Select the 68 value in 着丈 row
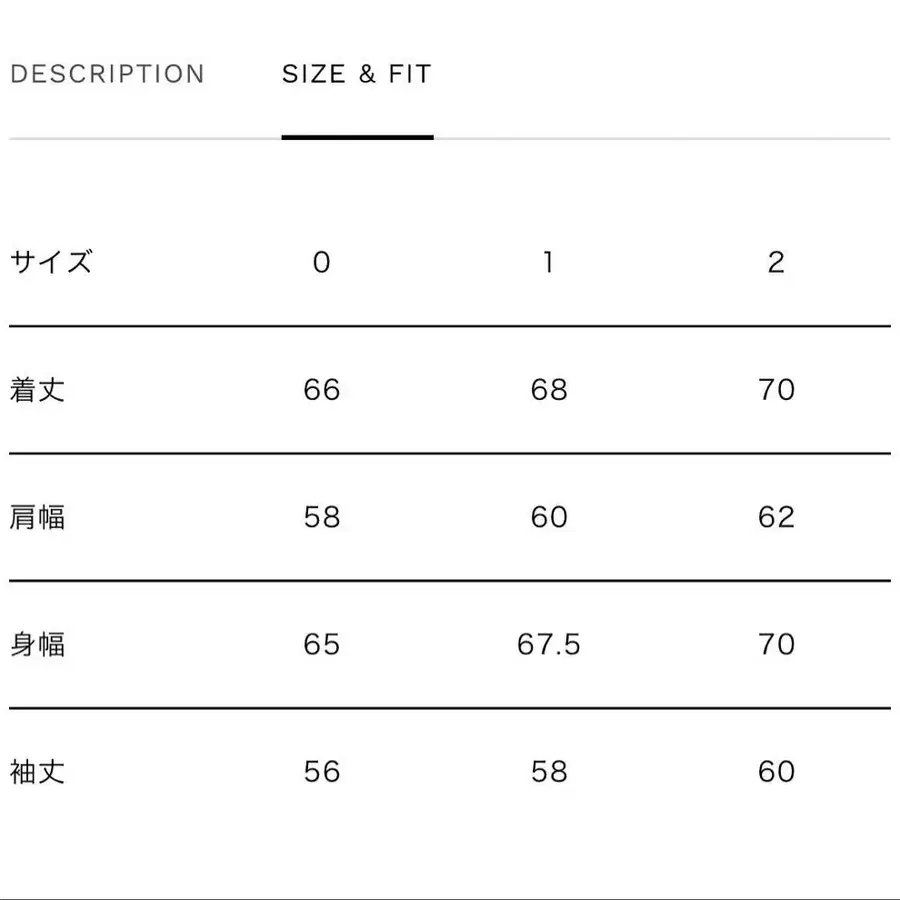This screenshot has width=900, height=900. coord(548,390)
